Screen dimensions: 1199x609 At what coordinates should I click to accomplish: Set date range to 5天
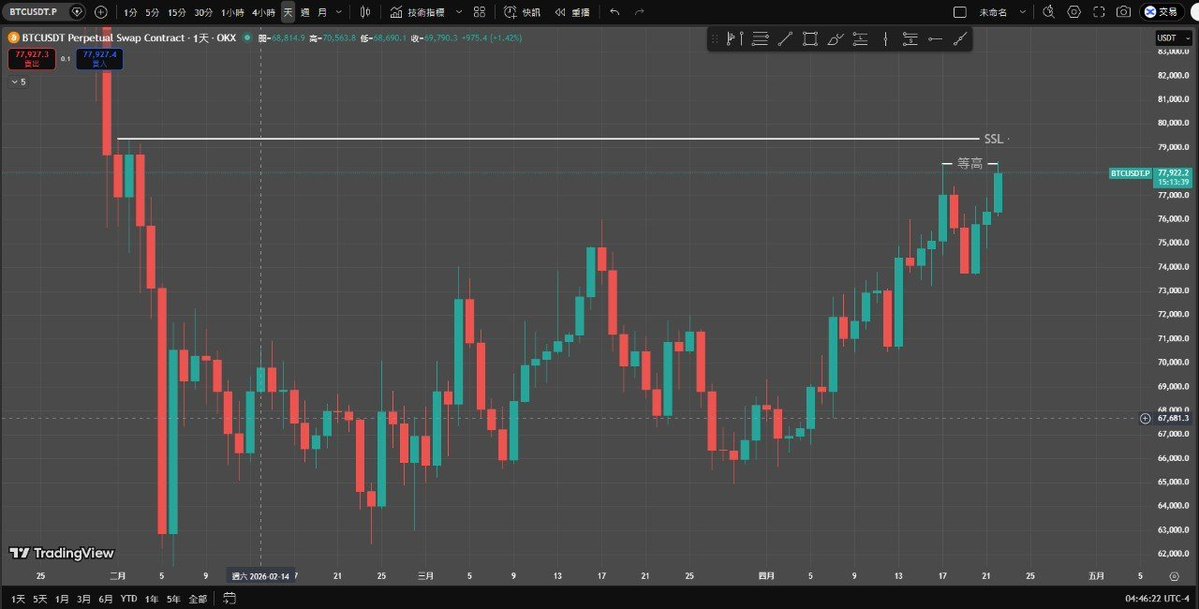click(x=41, y=599)
